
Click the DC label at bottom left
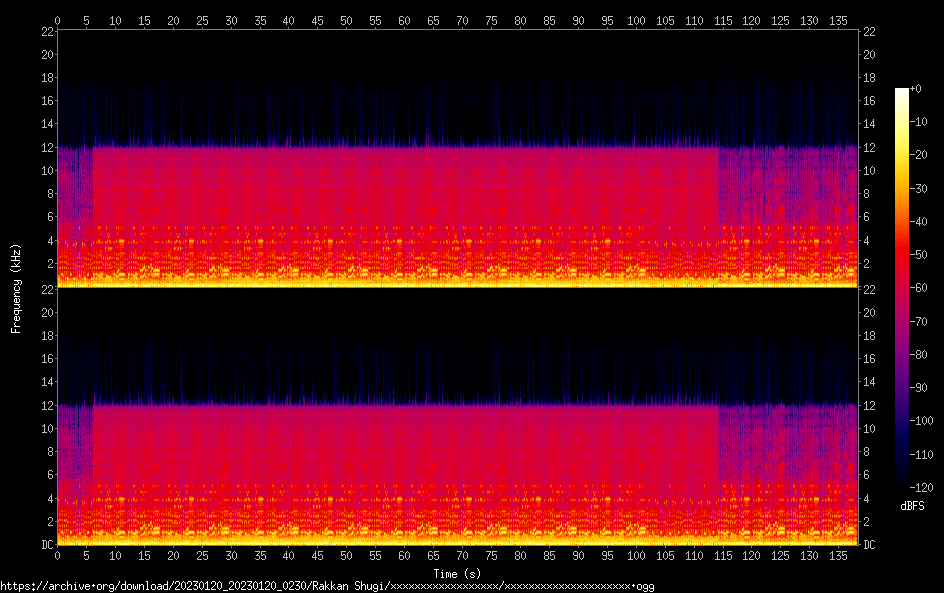45,545
